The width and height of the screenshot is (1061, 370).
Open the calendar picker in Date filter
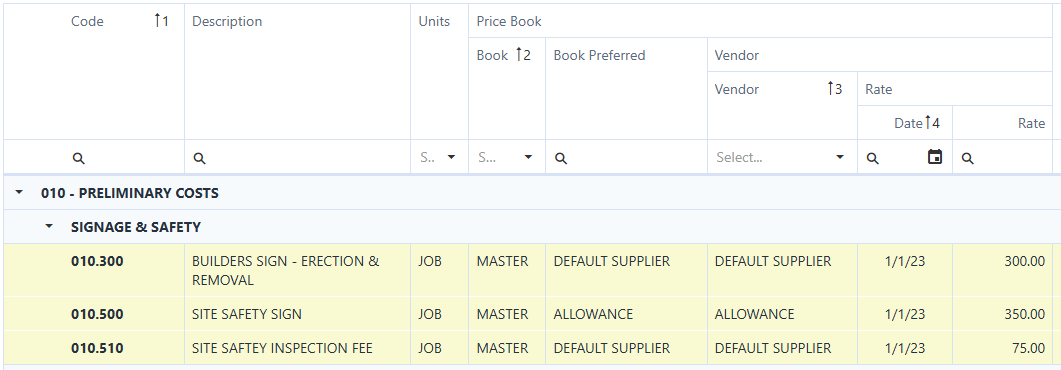tap(934, 157)
